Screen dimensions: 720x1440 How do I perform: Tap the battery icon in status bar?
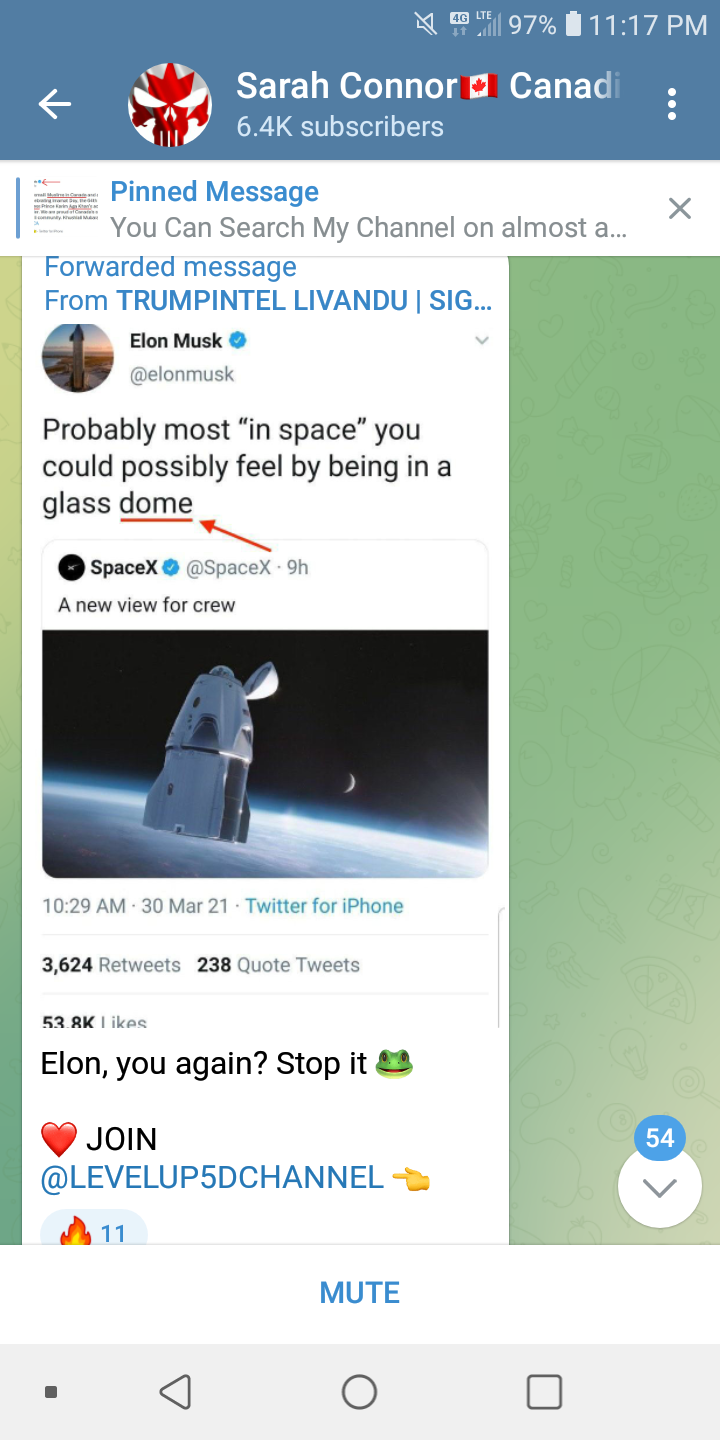573,24
